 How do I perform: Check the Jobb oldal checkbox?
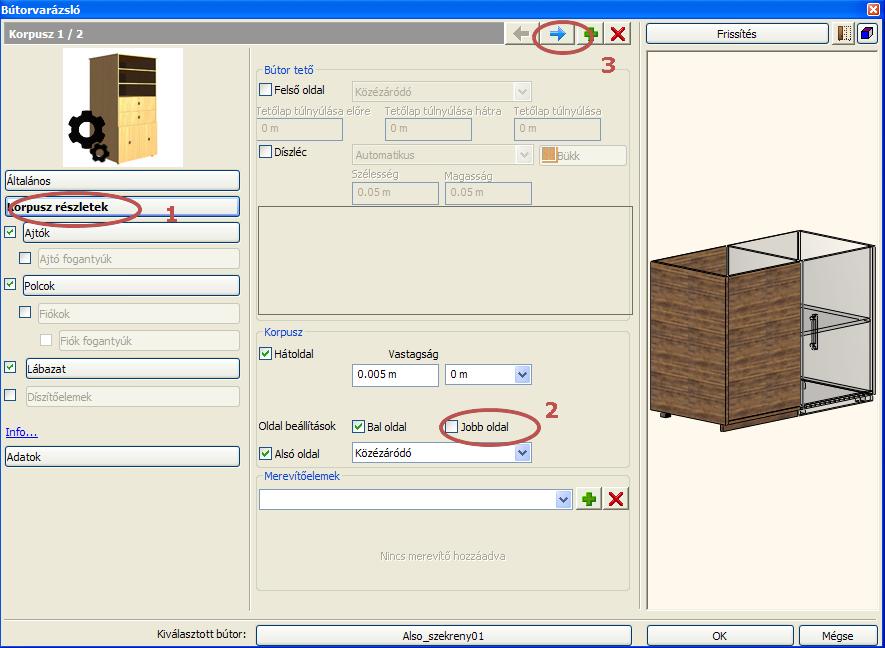pos(452,427)
